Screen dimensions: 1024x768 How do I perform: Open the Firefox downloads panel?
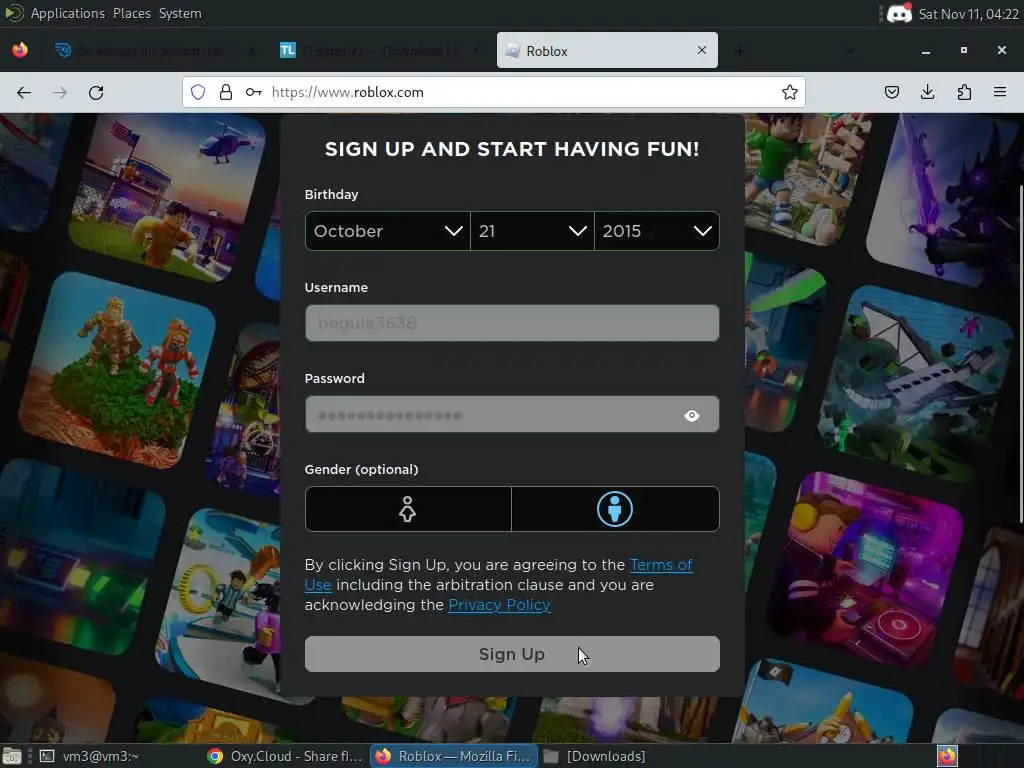click(927, 92)
